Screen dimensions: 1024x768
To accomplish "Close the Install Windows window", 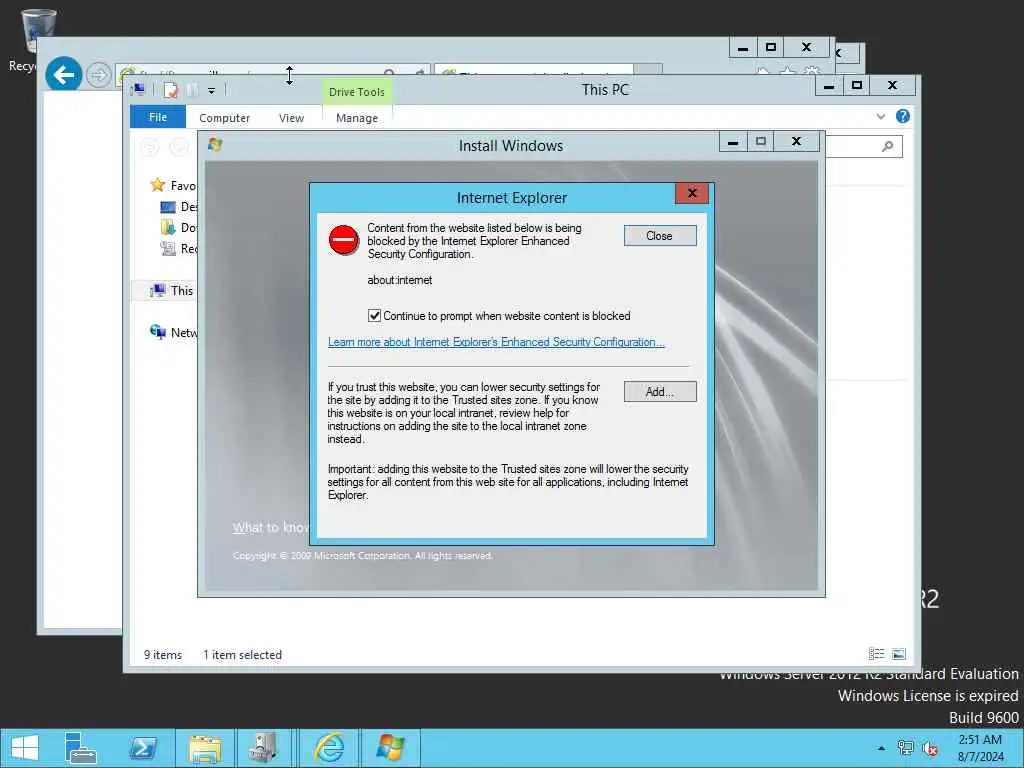I will pyautogui.click(x=797, y=141).
